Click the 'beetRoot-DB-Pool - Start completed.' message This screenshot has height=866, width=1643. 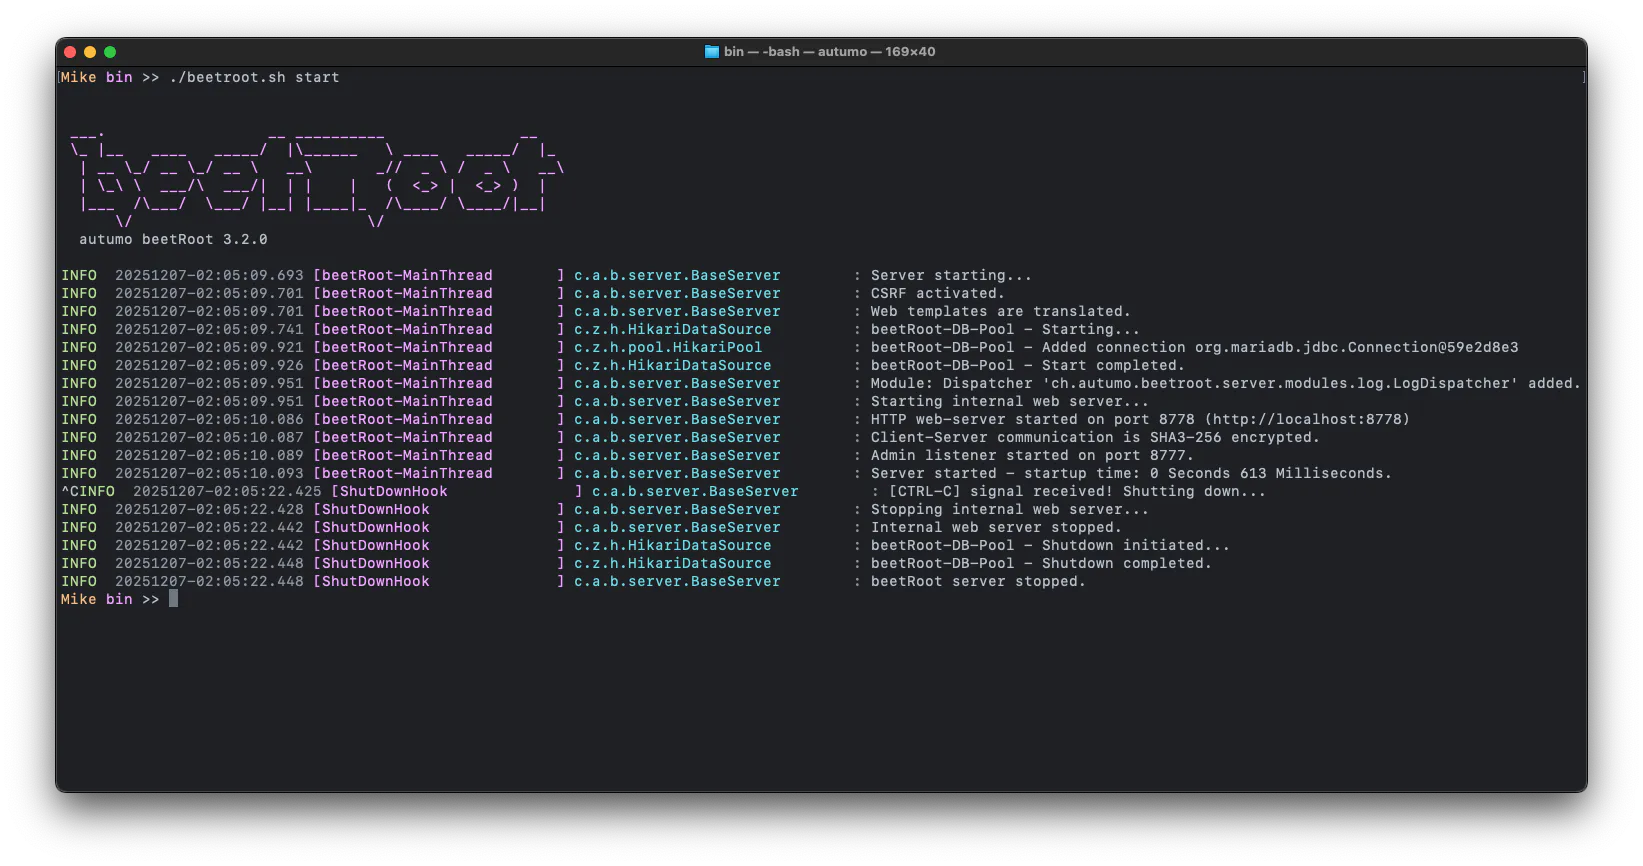(x=1027, y=365)
